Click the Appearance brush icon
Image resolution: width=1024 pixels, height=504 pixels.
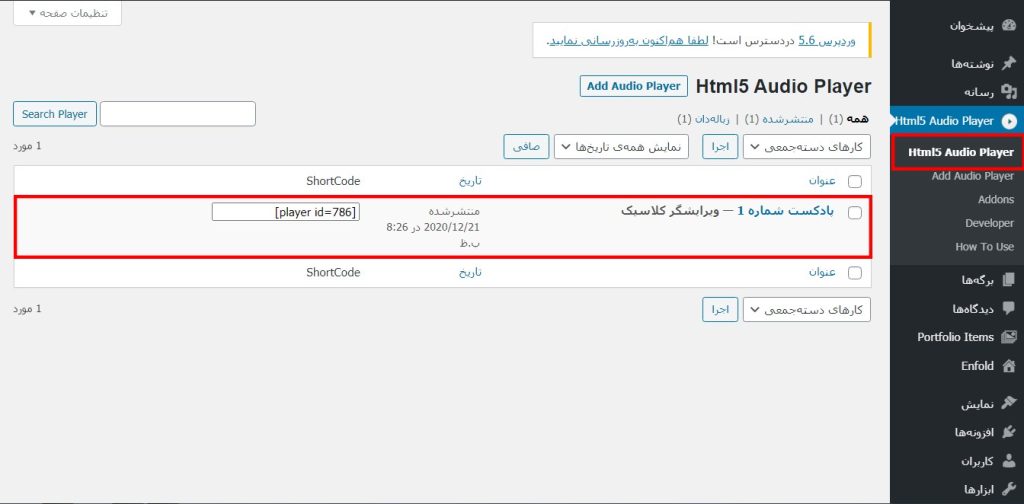tap(1009, 404)
